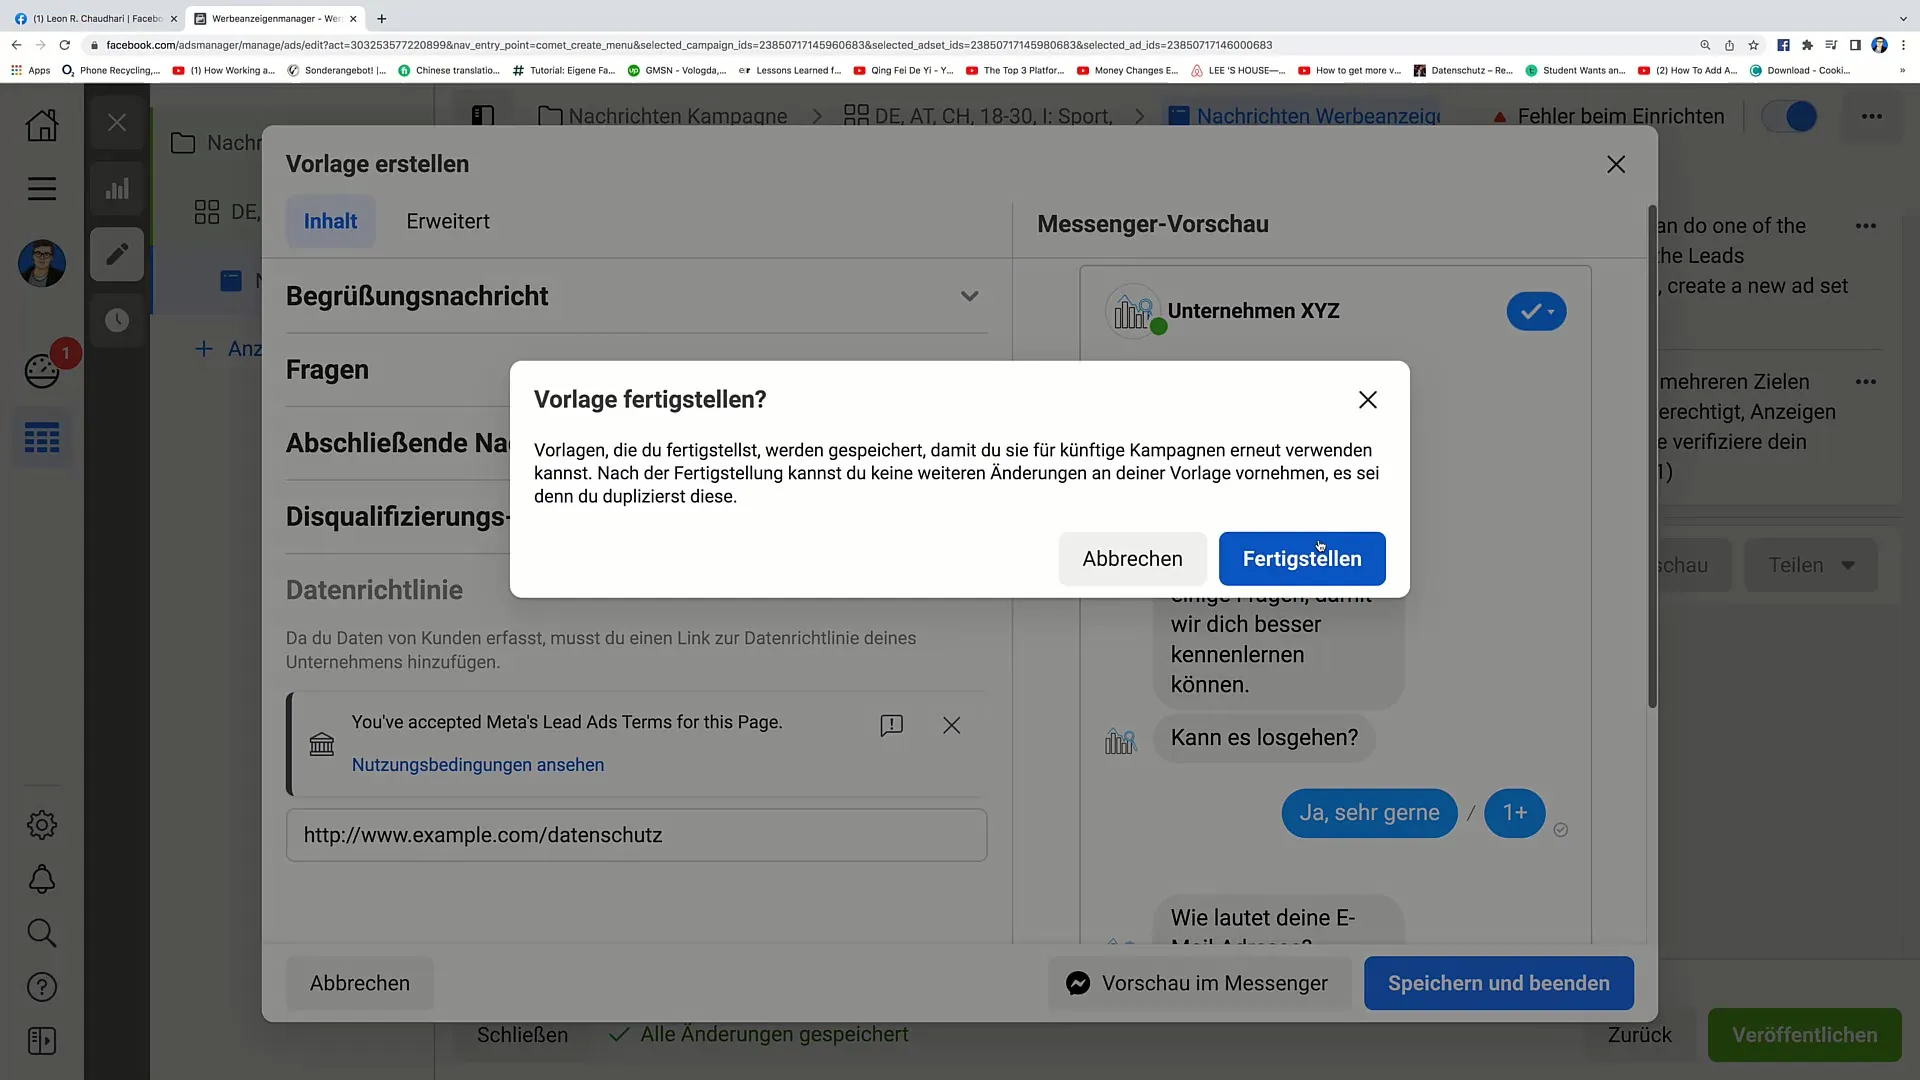The width and height of the screenshot is (1920, 1080).
Task: Click the search icon in left sidebar
Action: [41, 932]
